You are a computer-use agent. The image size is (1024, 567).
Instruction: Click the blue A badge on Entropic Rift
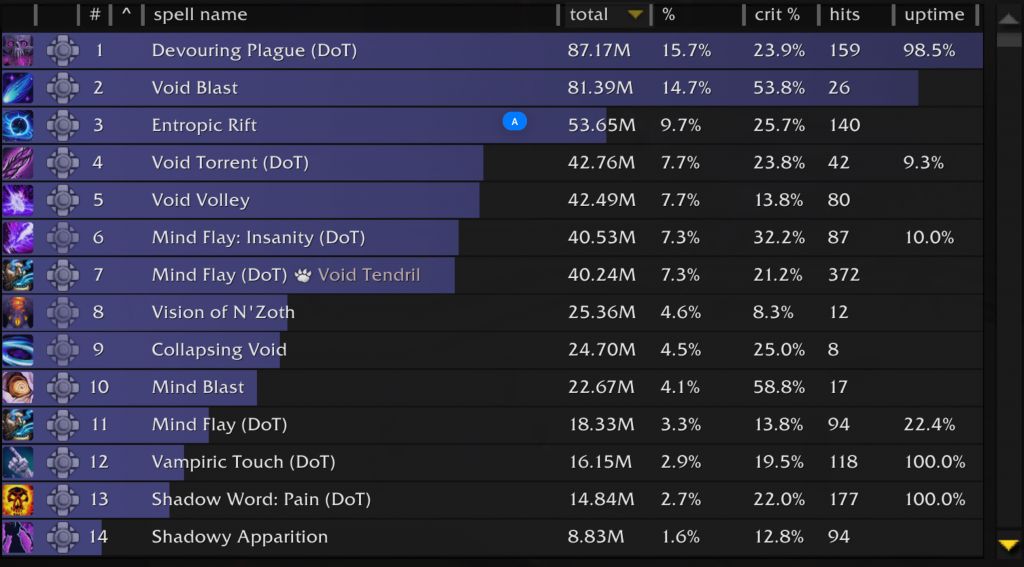point(514,122)
